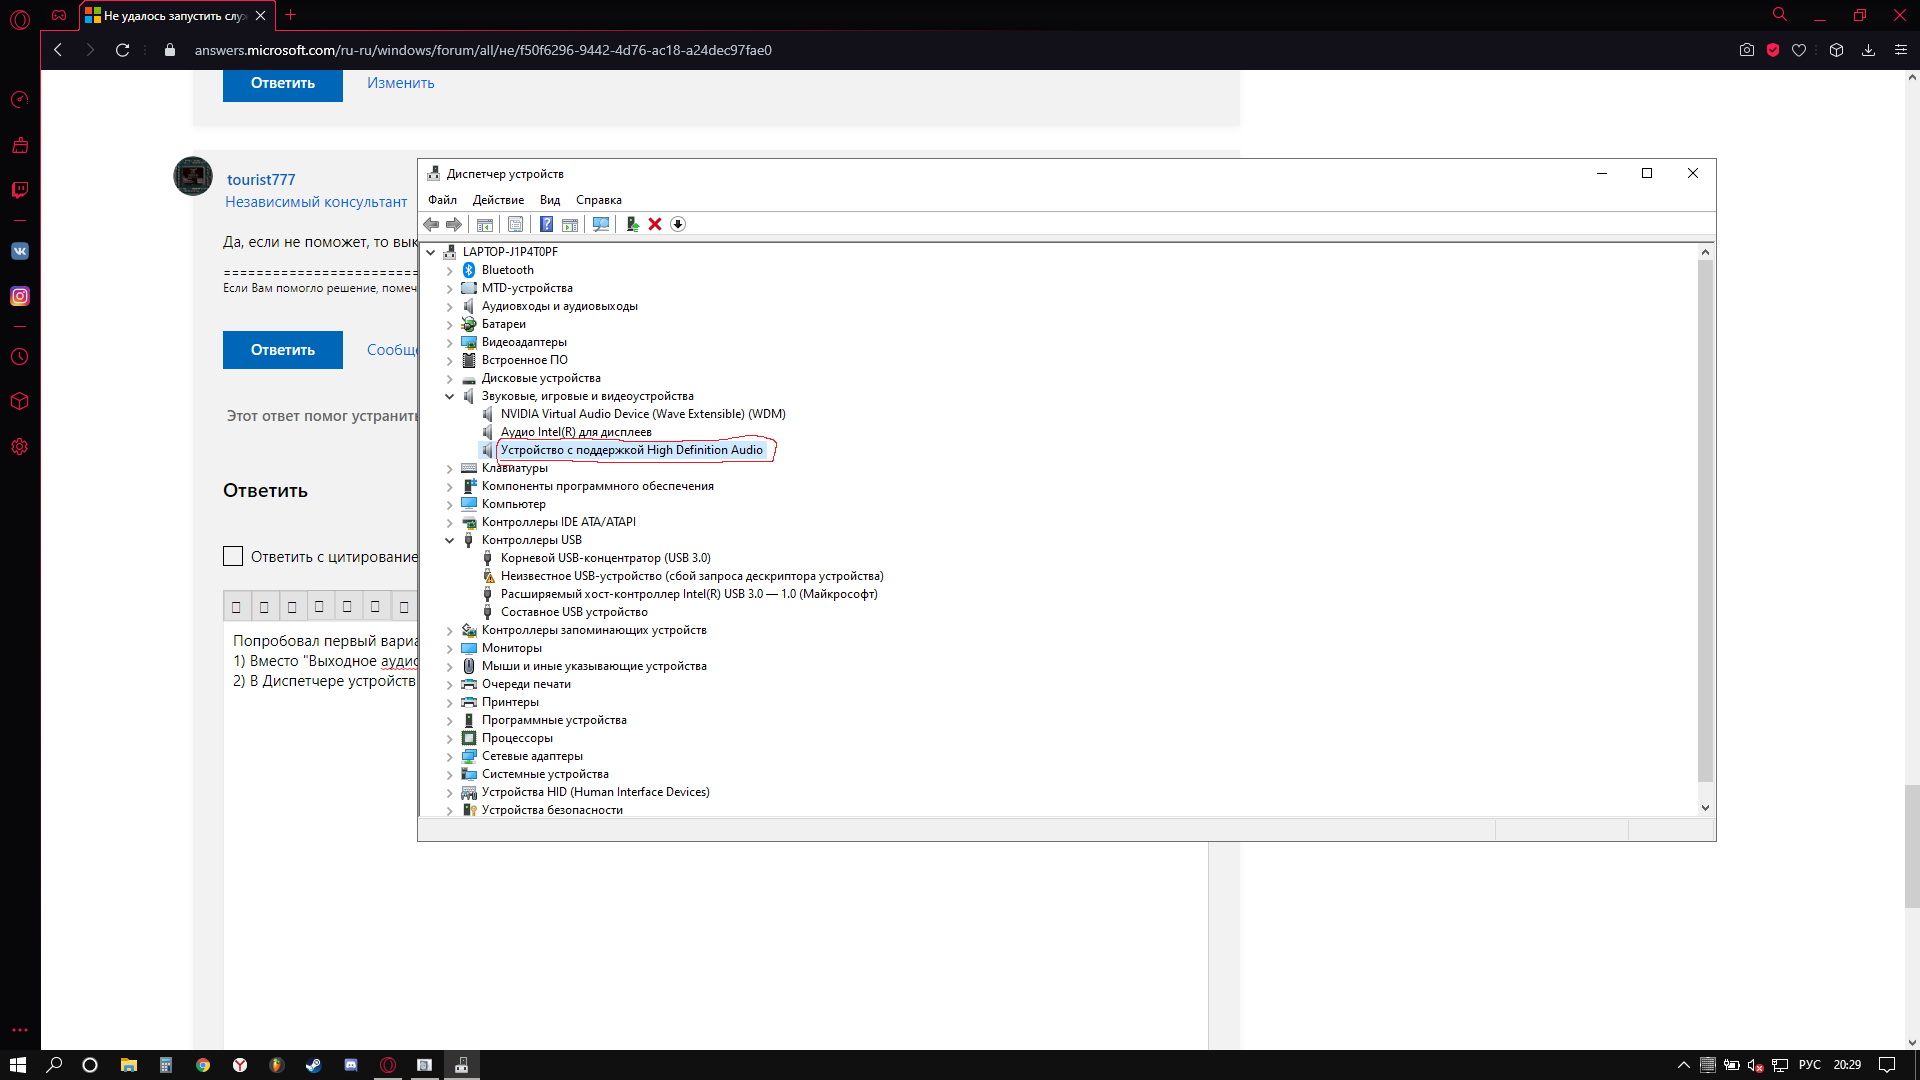Image resolution: width=1920 pixels, height=1080 pixels.
Task: Click the back navigation arrow icon
Action: 58,50
